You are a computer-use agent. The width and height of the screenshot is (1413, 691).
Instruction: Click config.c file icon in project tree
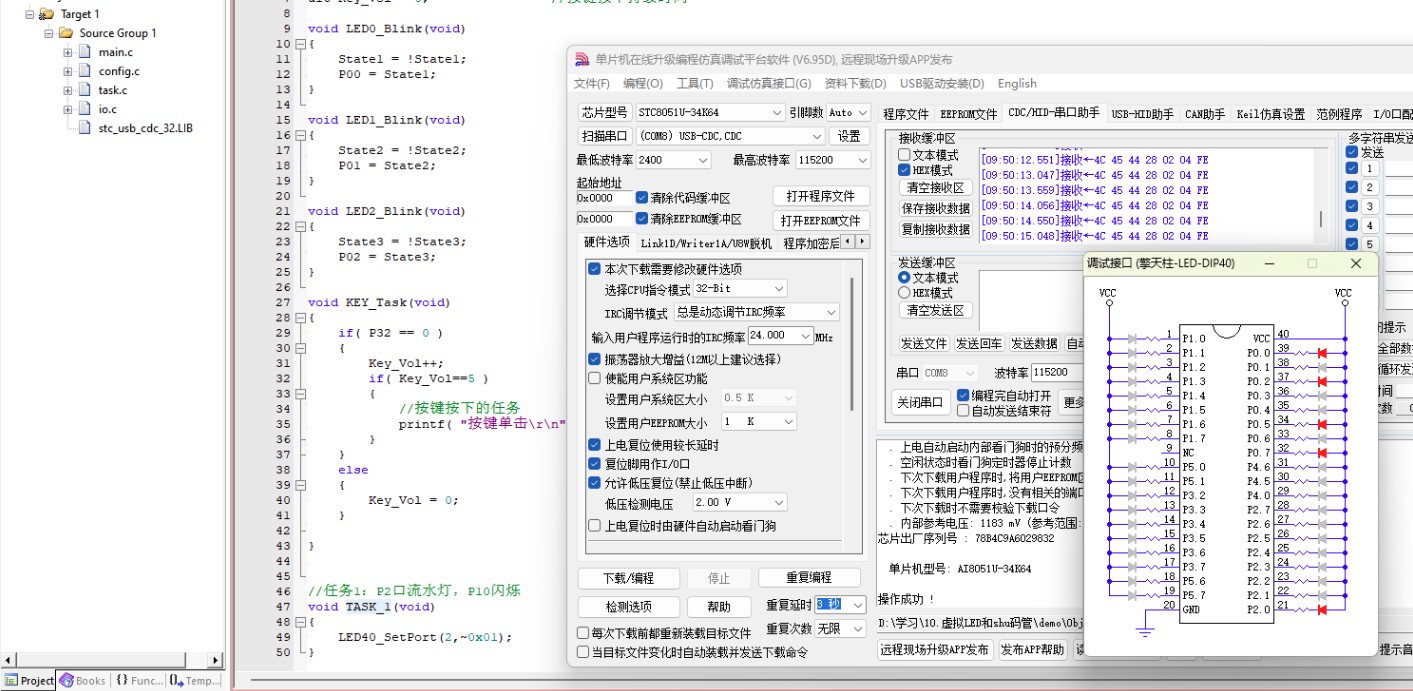click(85, 71)
